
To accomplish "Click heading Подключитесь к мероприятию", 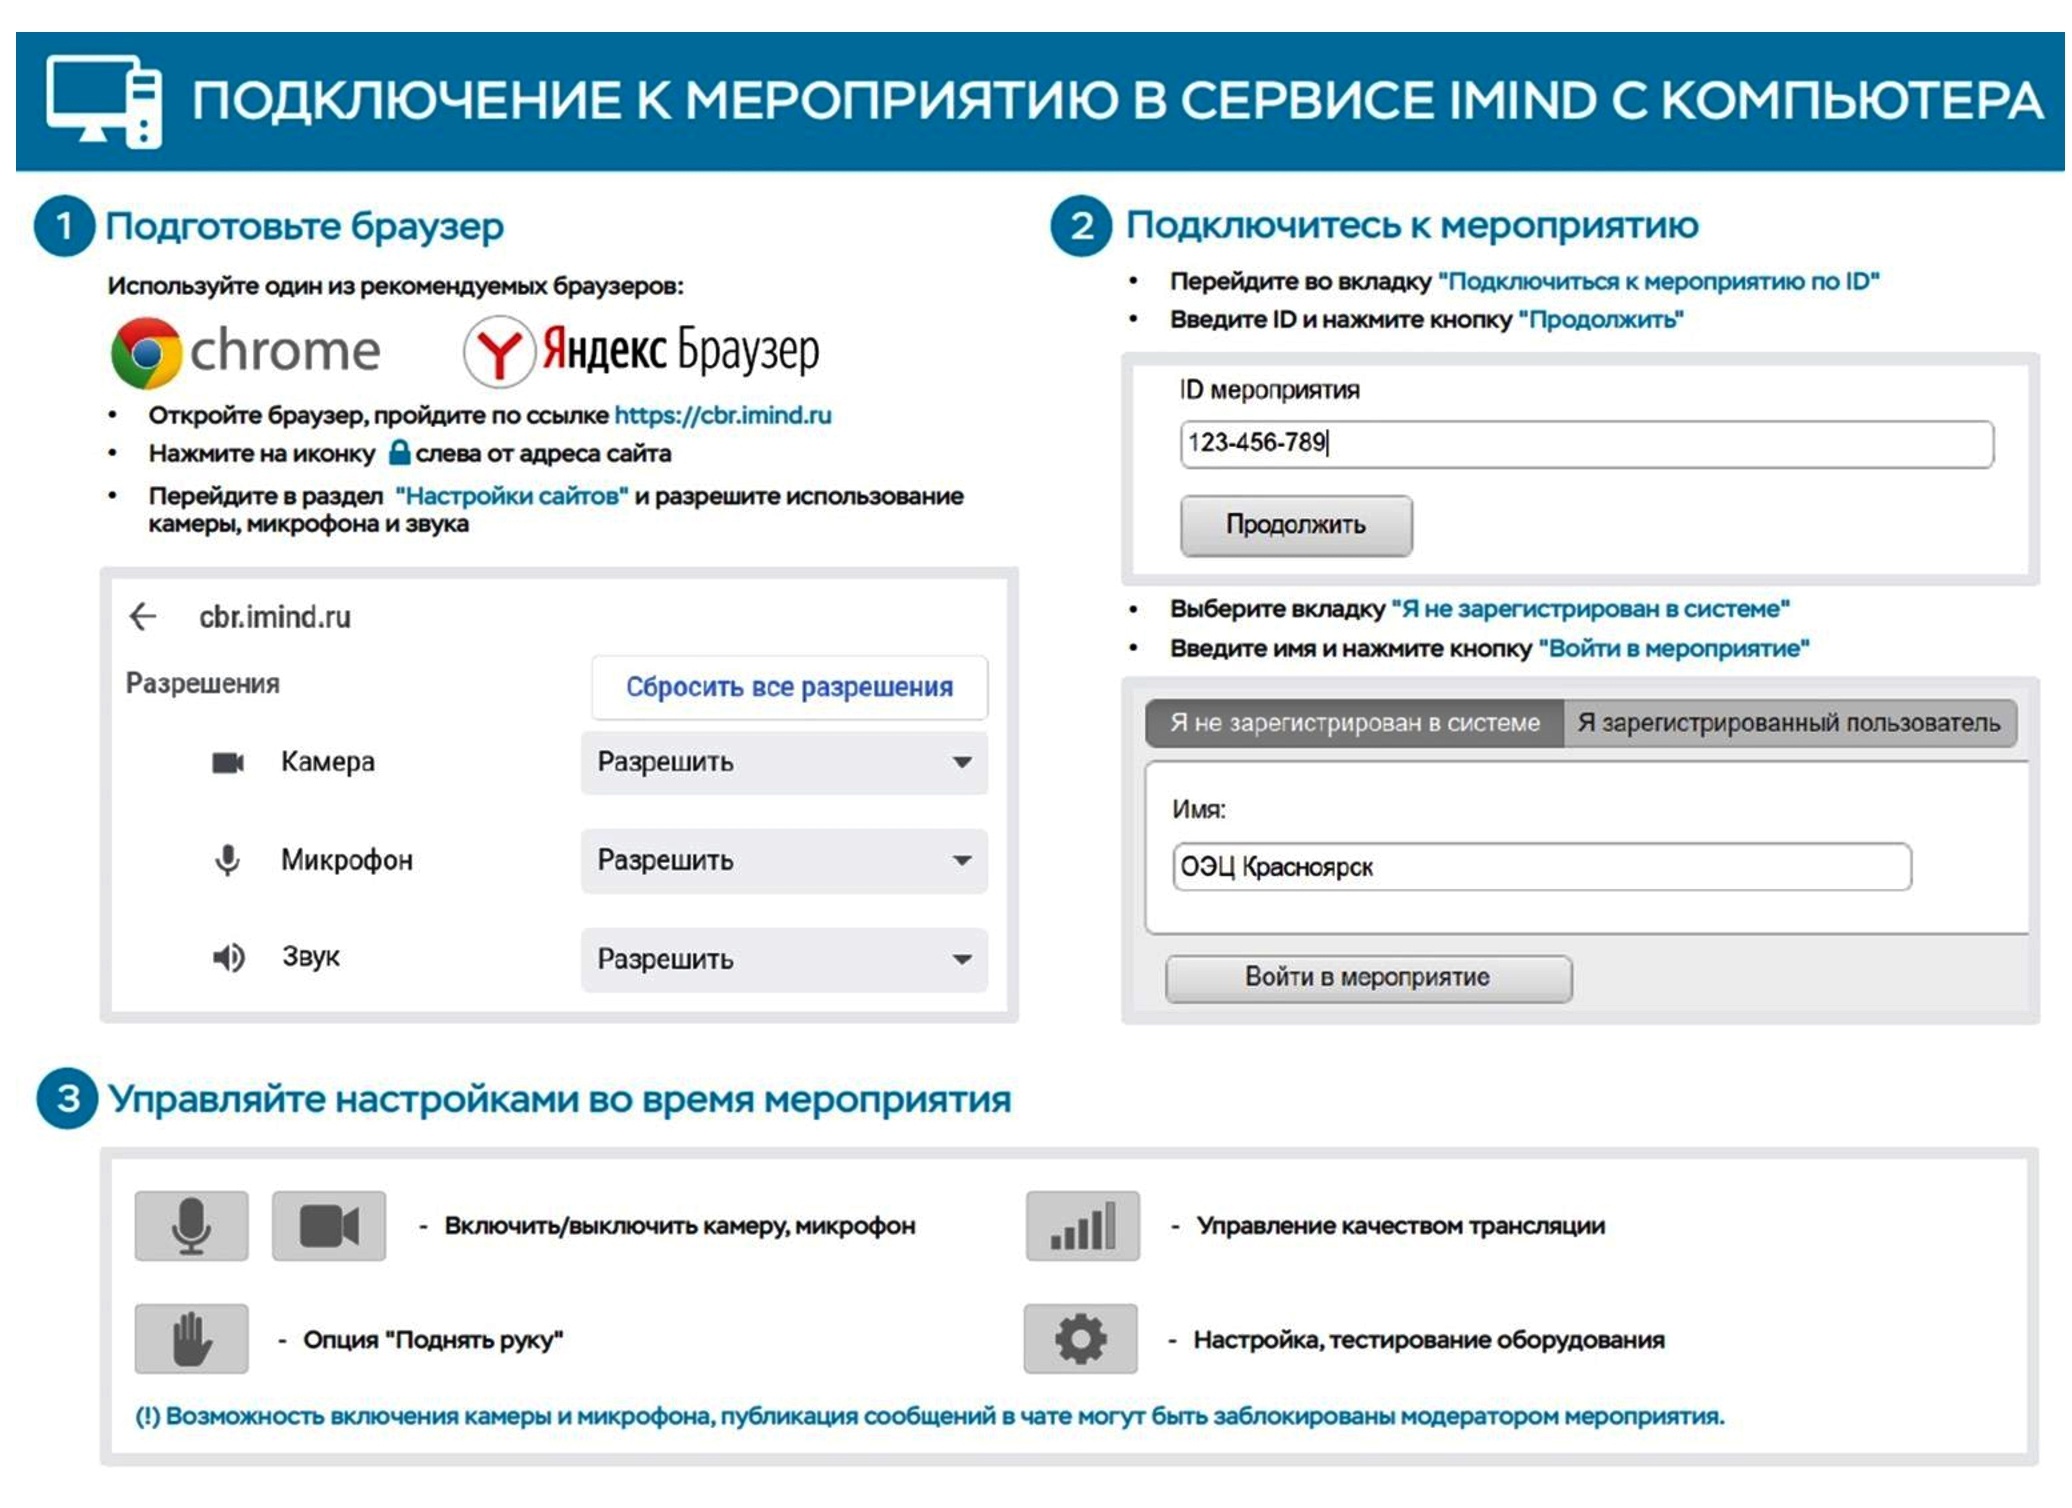I will coord(1412,225).
